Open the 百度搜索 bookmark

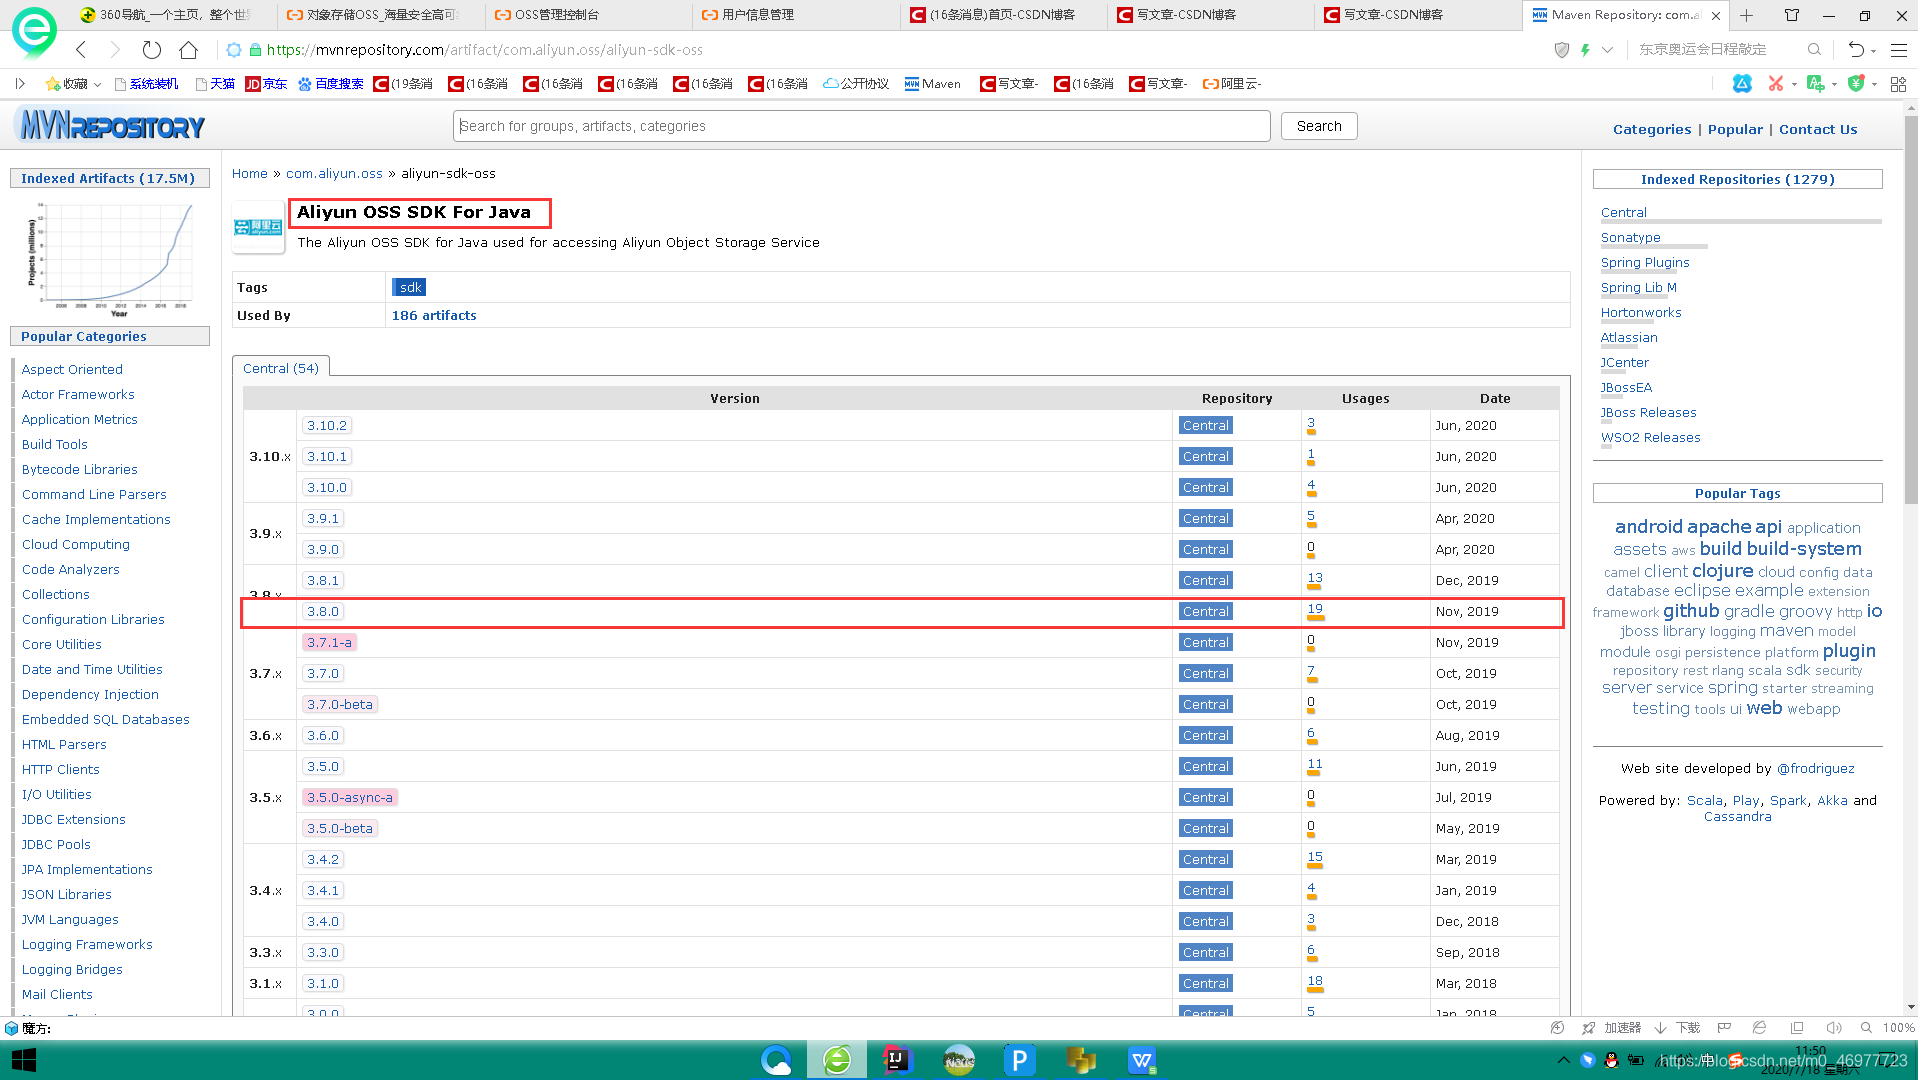coord(331,84)
